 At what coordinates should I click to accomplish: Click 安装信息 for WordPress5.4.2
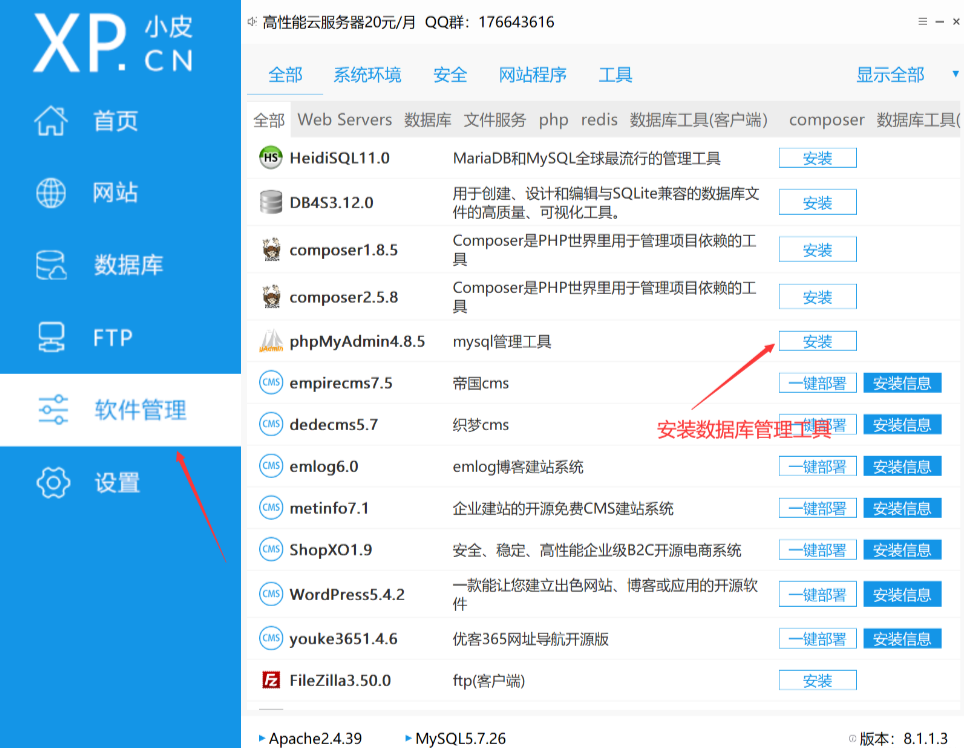click(902, 594)
